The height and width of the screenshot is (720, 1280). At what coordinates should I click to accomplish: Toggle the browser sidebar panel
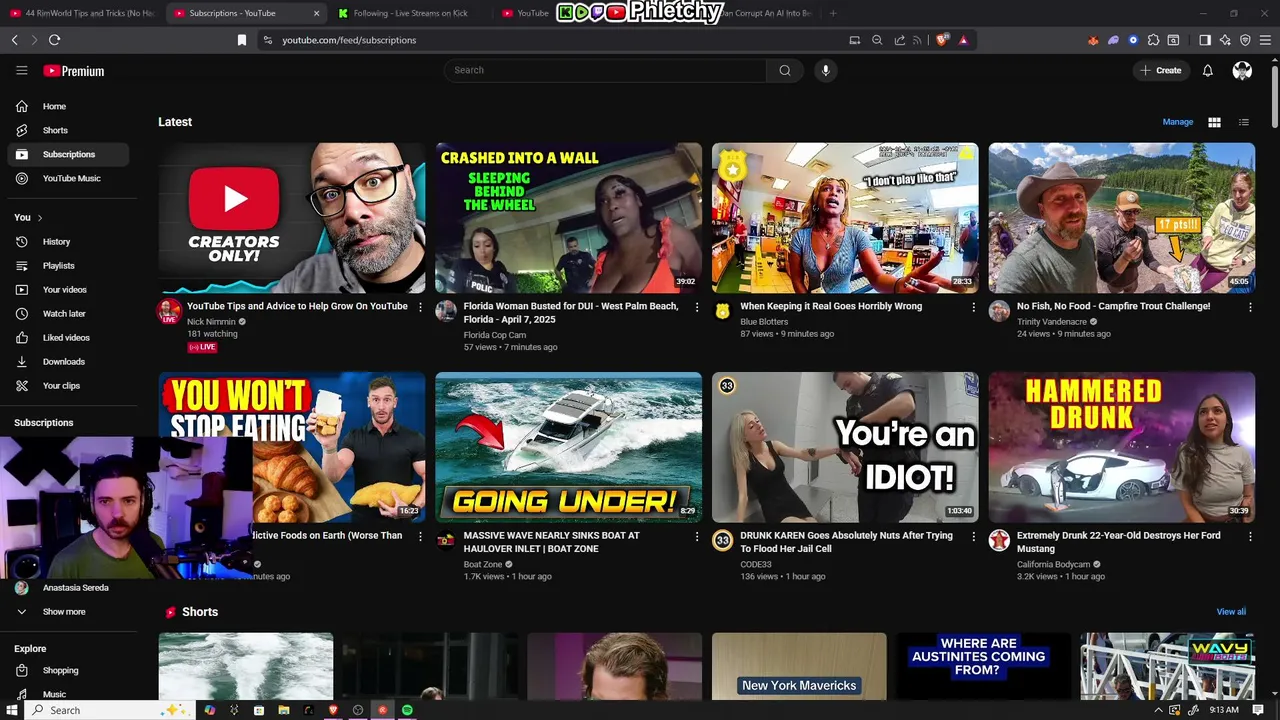tap(1205, 40)
